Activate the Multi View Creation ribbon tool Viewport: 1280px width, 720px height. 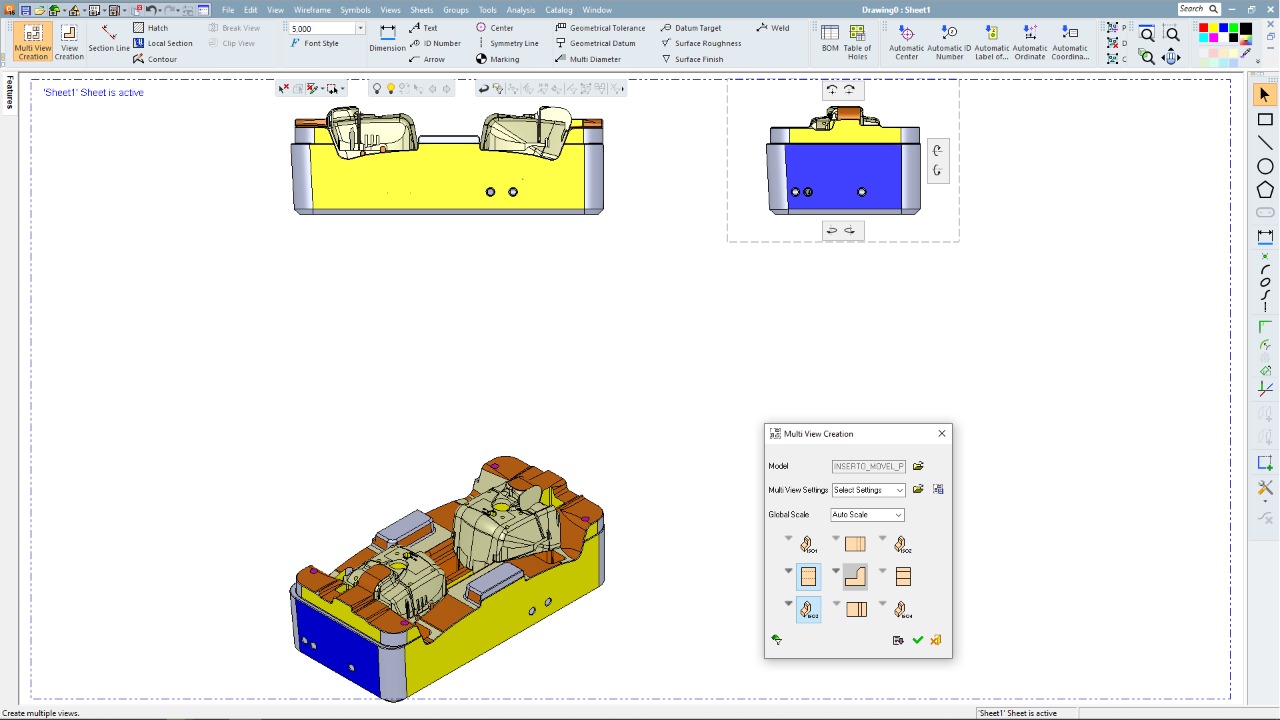(33, 43)
